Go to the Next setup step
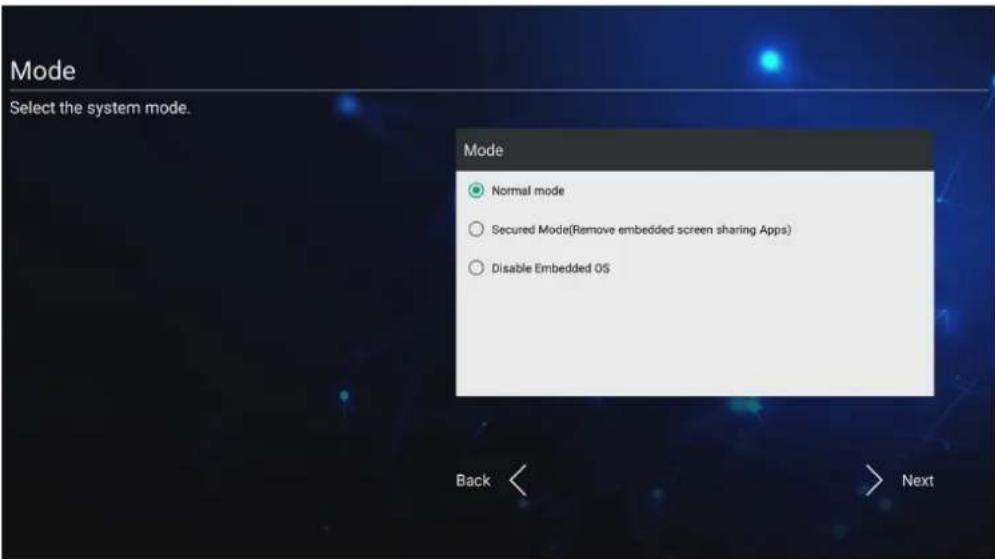Viewport: 995px width, 559px height. click(x=918, y=481)
